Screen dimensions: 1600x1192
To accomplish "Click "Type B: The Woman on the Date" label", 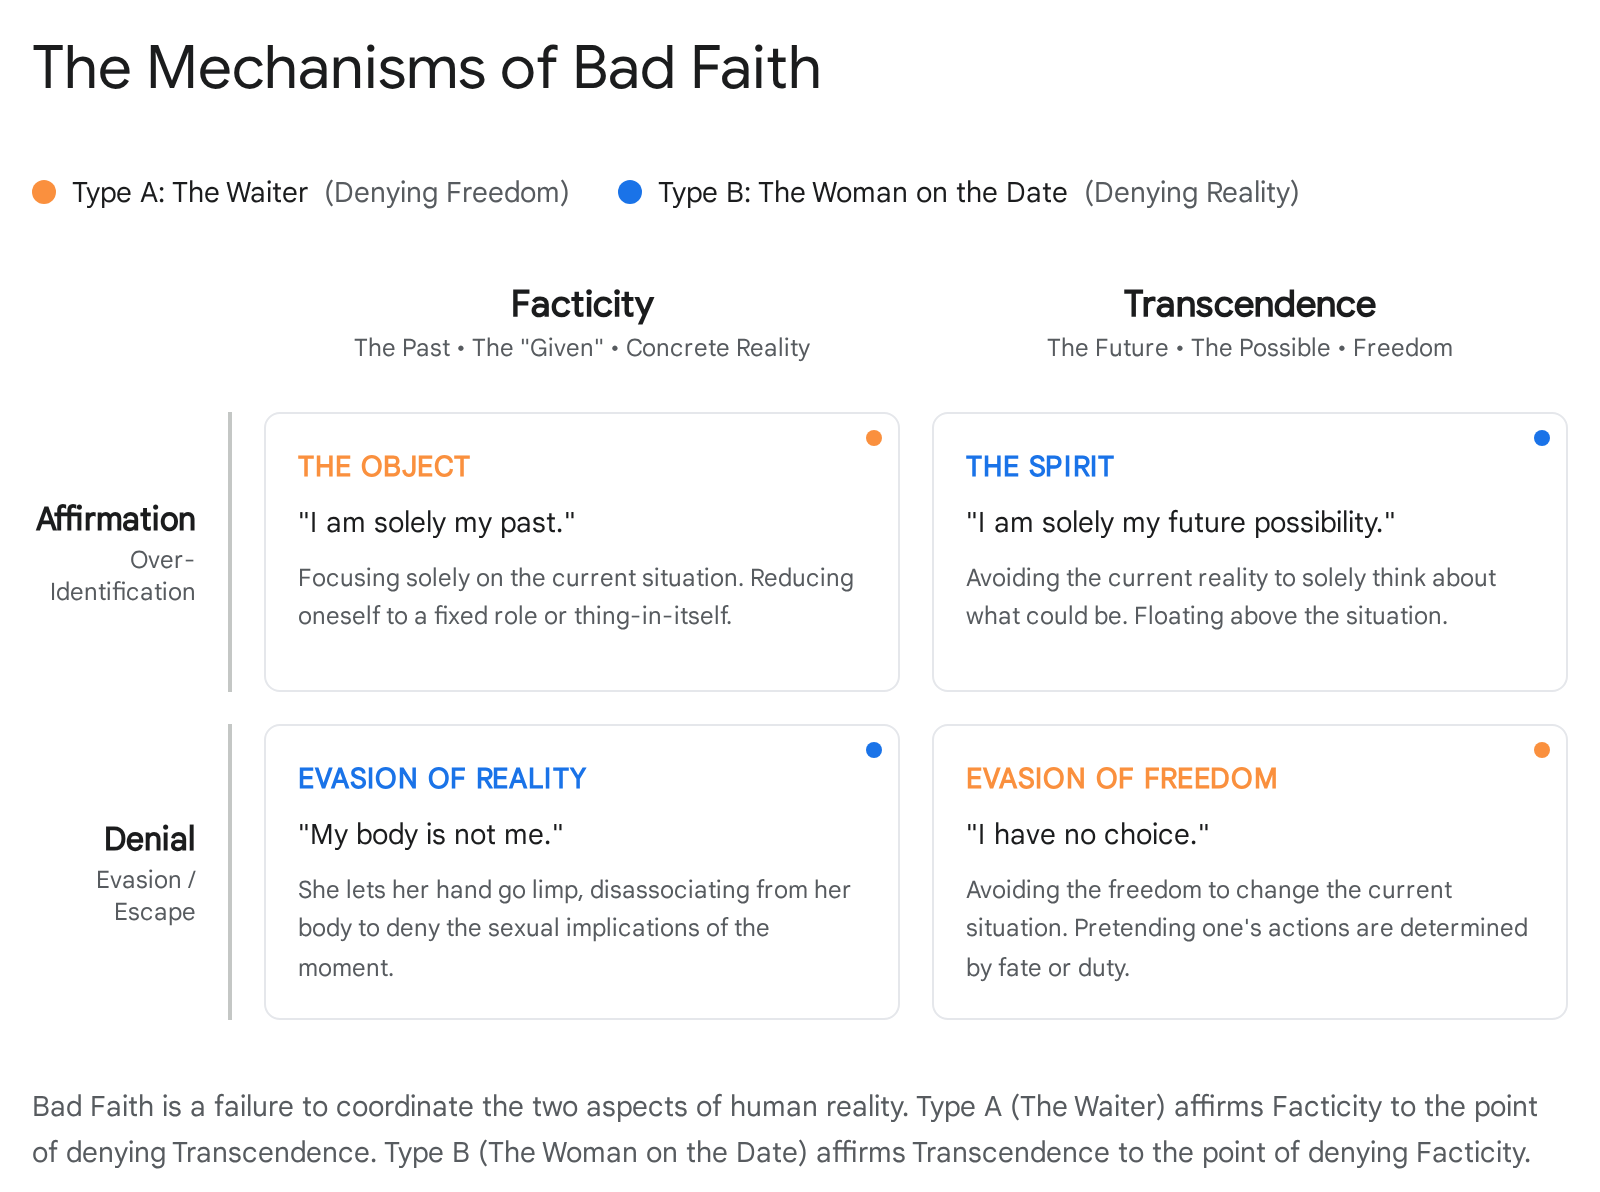I will point(862,192).
